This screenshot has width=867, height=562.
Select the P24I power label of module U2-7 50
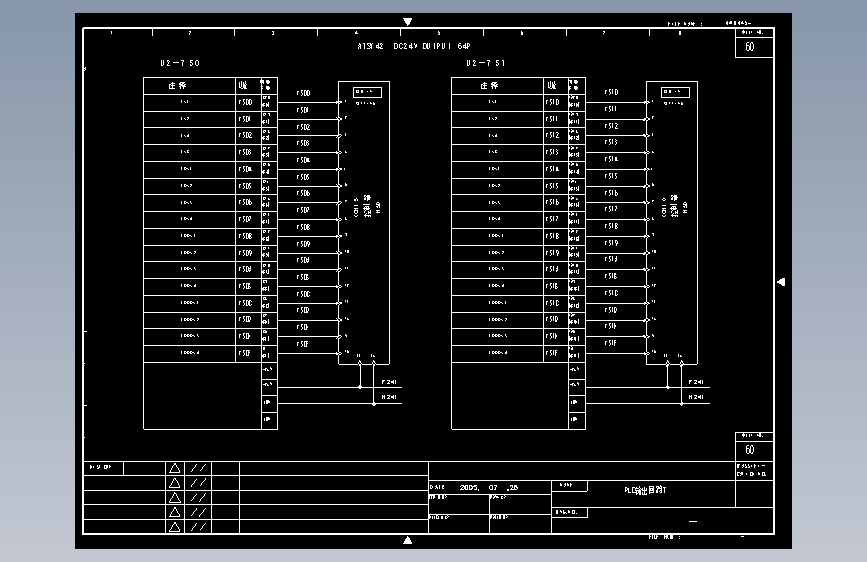(389, 382)
